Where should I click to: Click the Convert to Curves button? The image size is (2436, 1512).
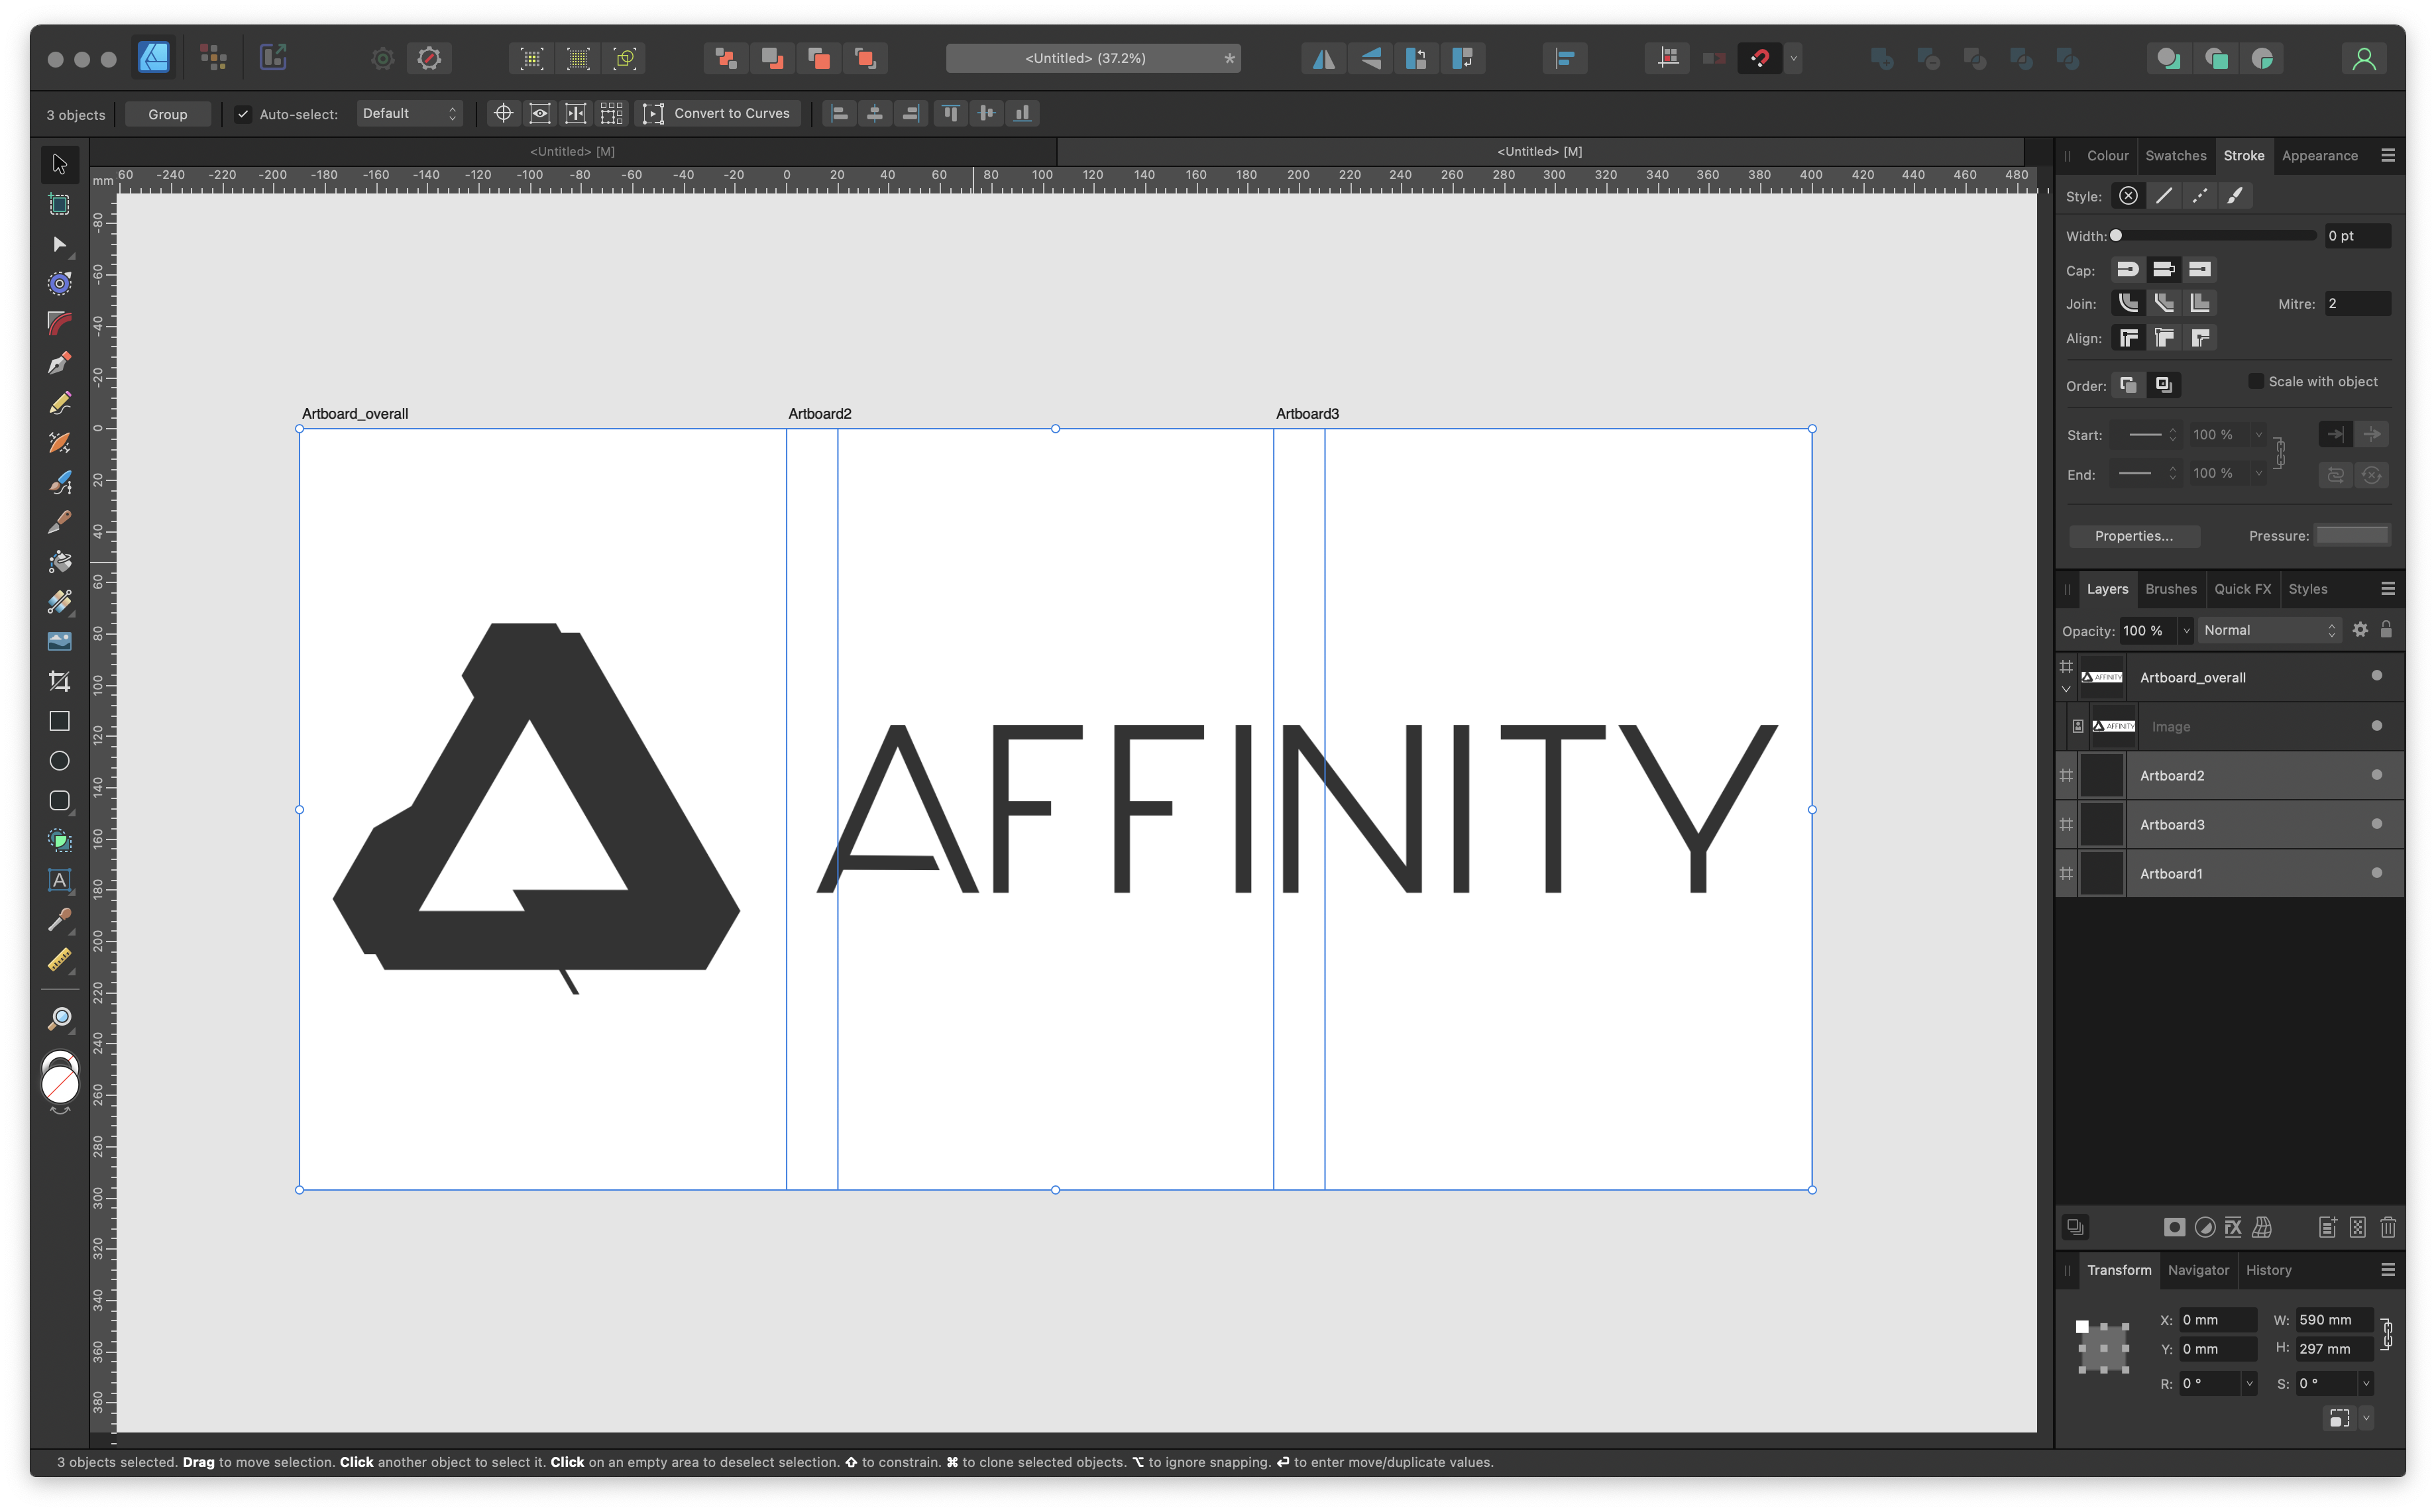pyautogui.click(x=719, y=114)
